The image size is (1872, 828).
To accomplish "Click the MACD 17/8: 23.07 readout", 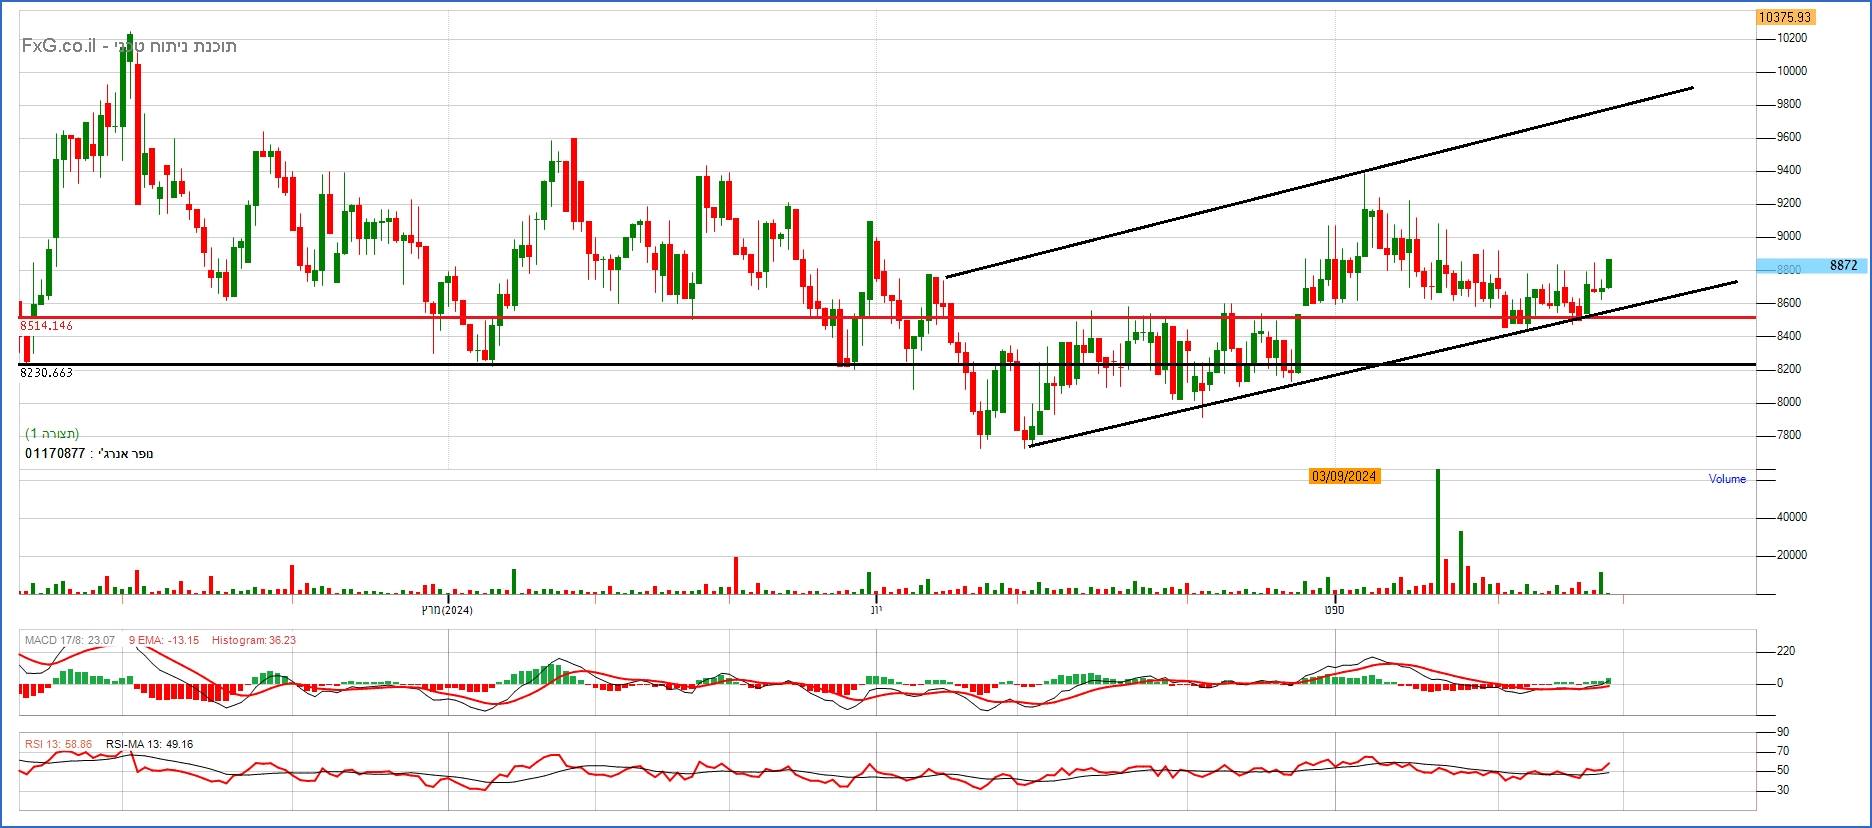I will click(x=69, y=640).
